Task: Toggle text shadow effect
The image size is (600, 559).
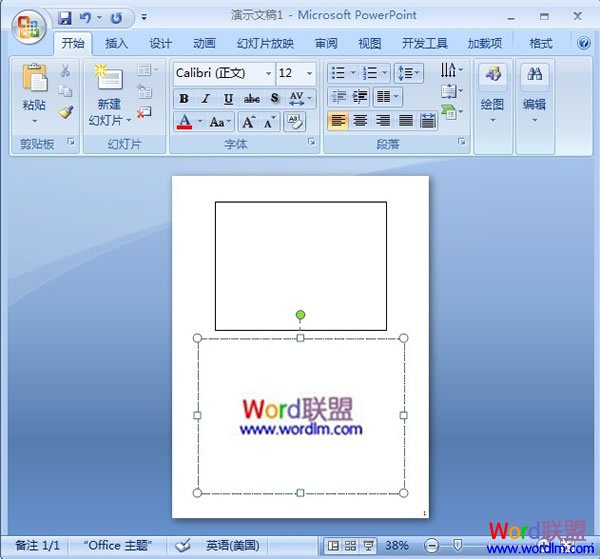Action: point(274,99)
